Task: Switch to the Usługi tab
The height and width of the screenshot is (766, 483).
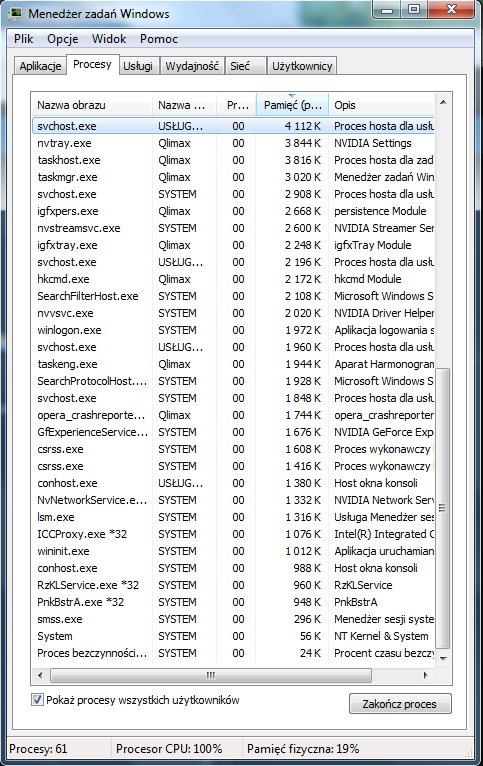Action: point(138,66)
